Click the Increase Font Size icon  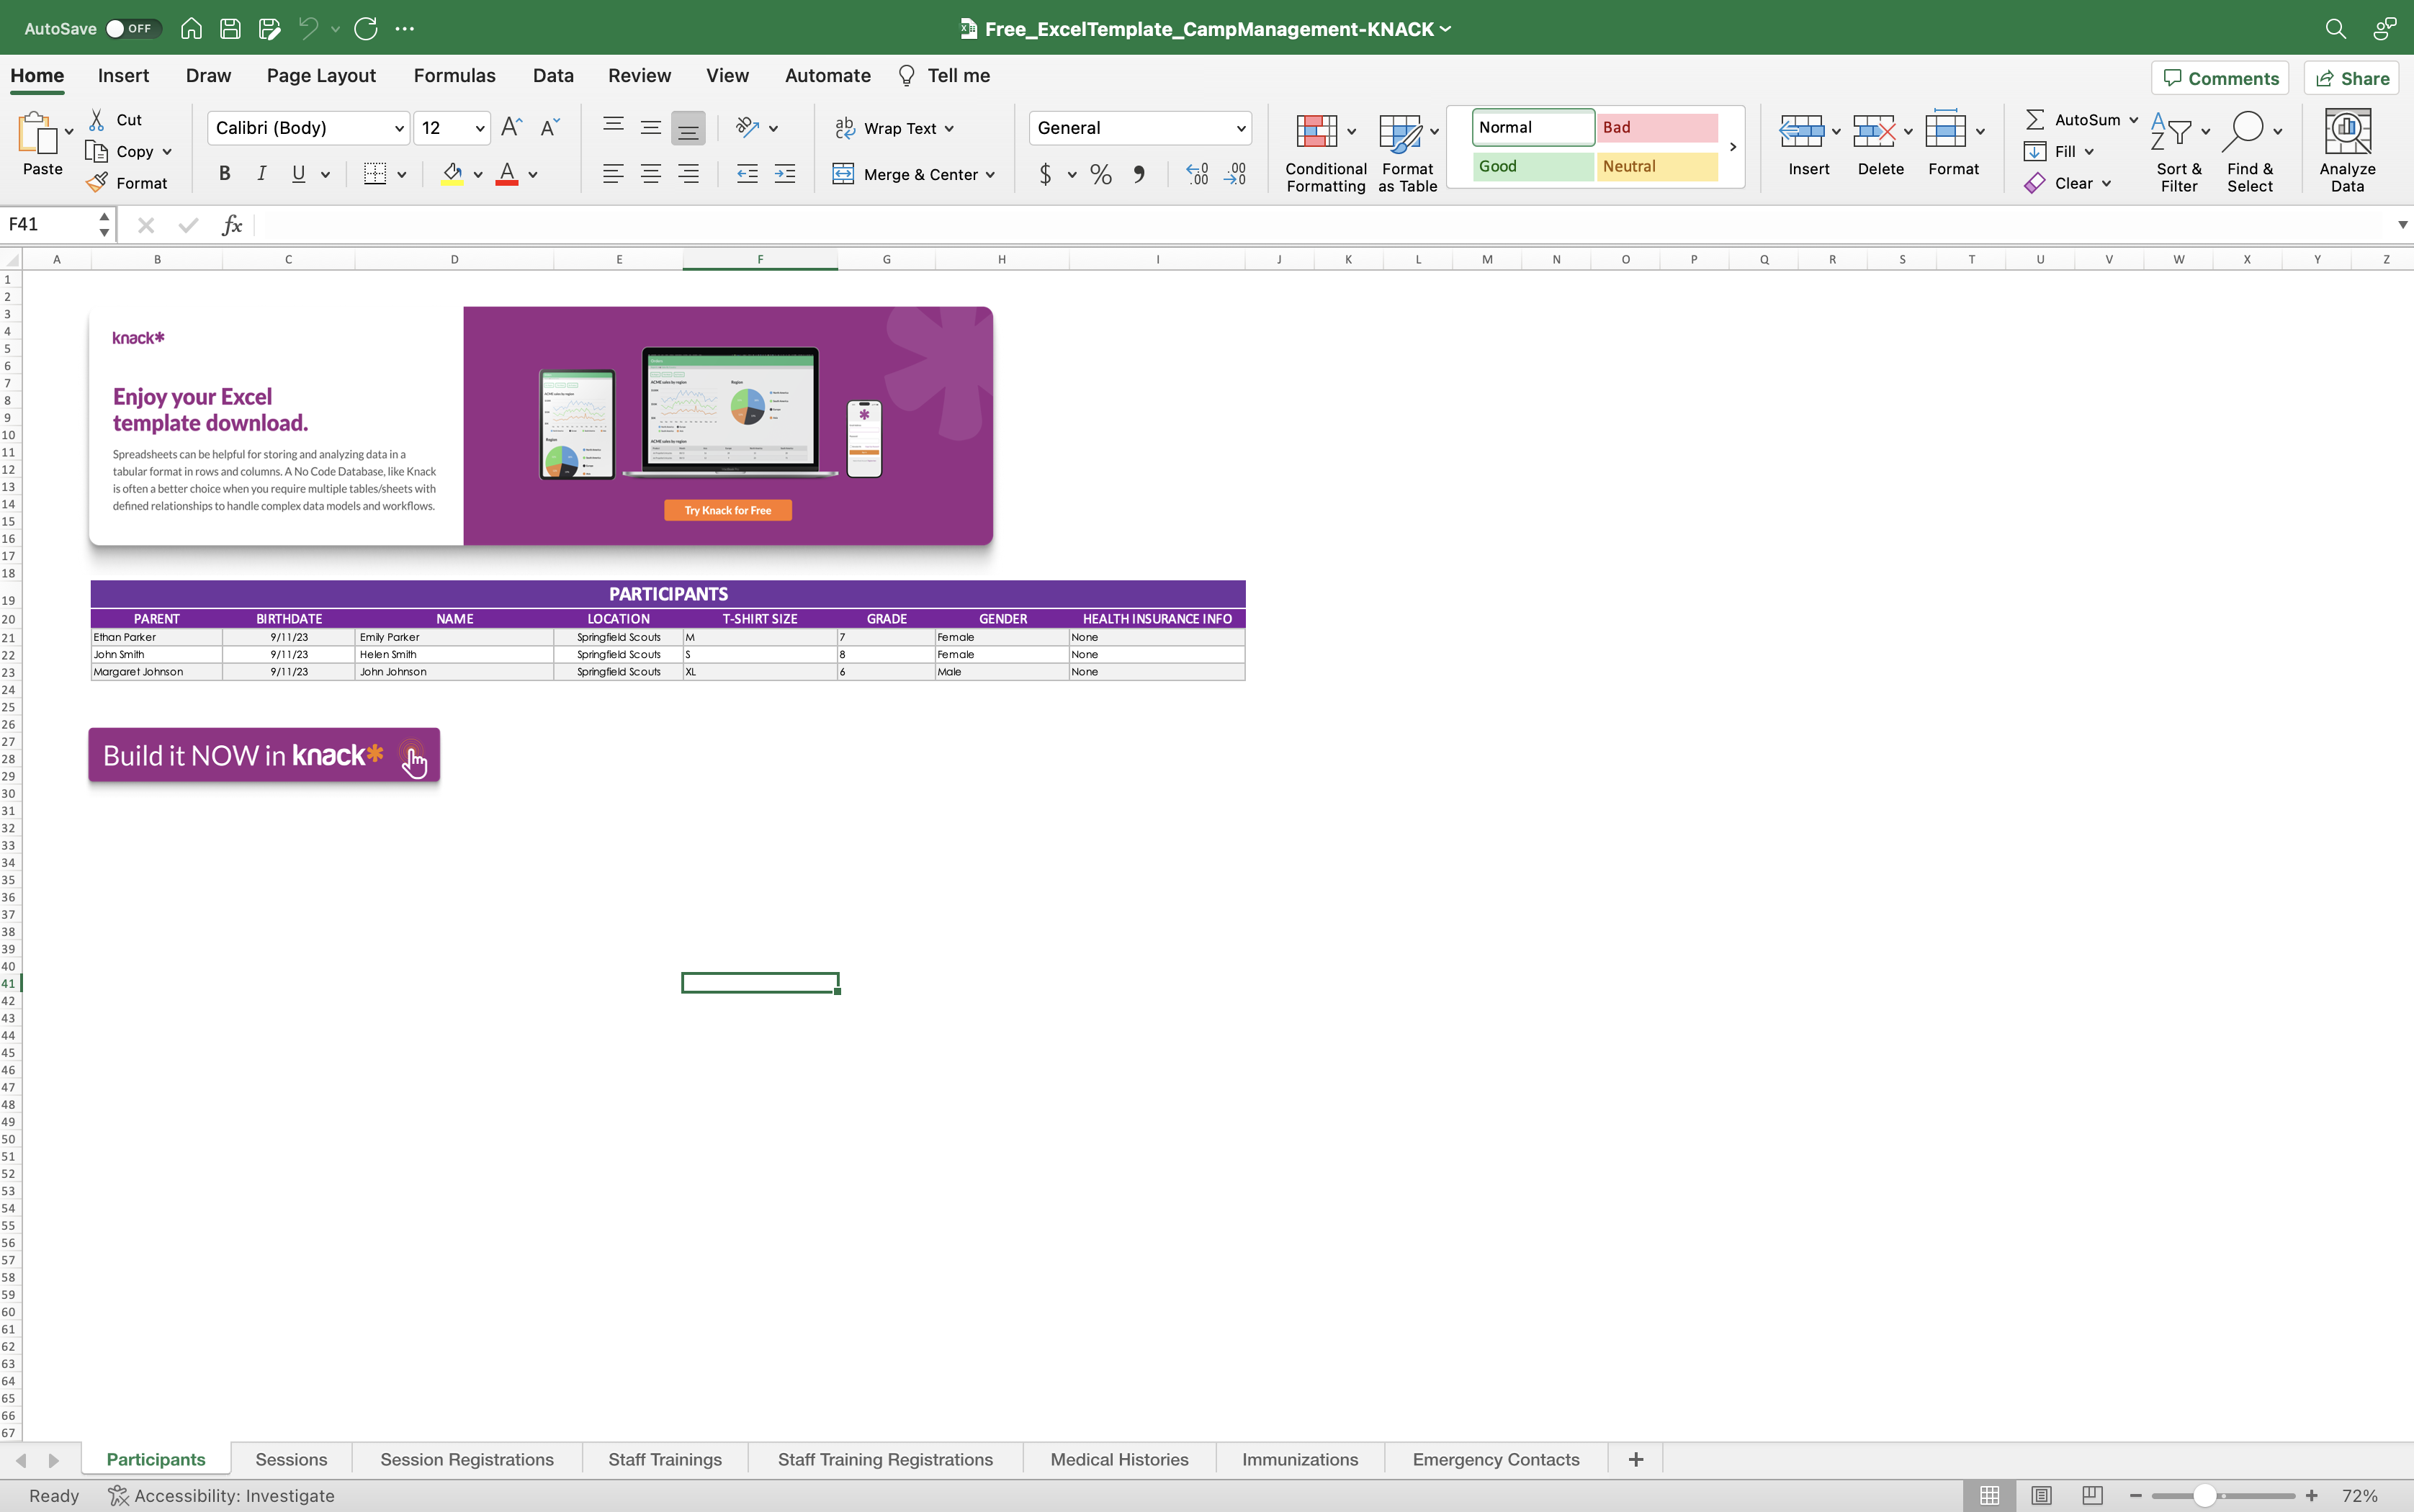click(x=511, y=127)
